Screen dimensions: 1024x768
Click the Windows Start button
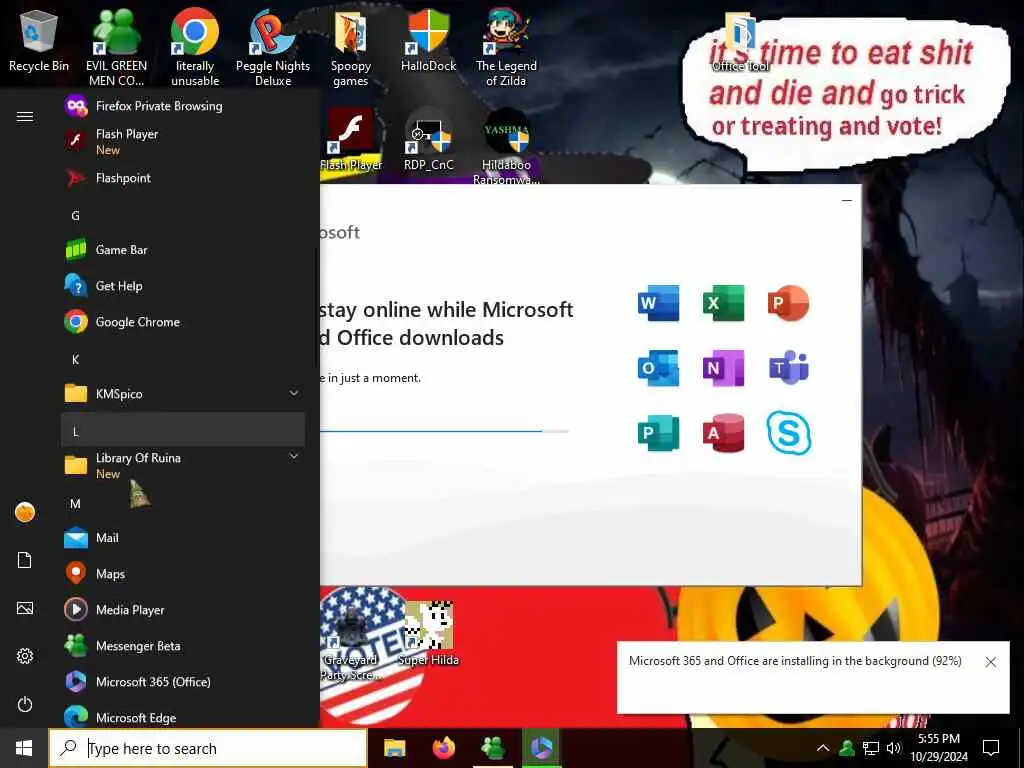[24, 748]
